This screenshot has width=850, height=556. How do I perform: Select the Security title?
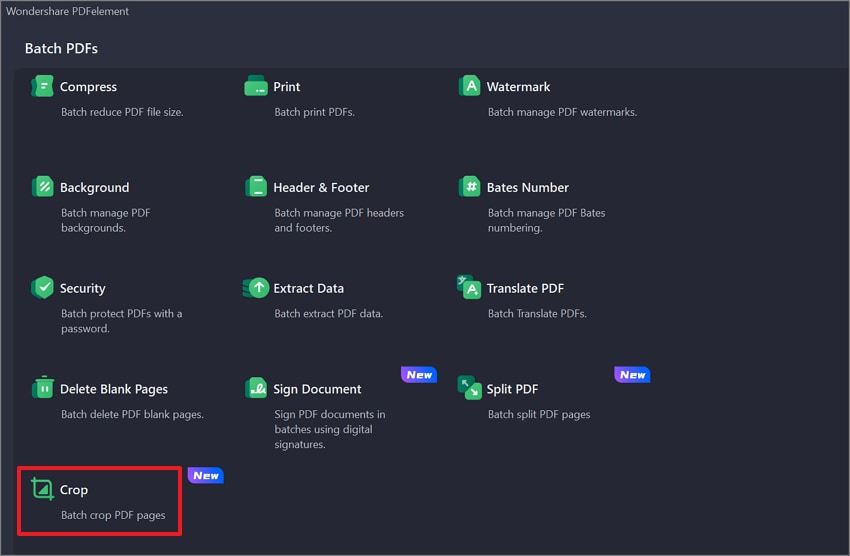coord(82,288)
